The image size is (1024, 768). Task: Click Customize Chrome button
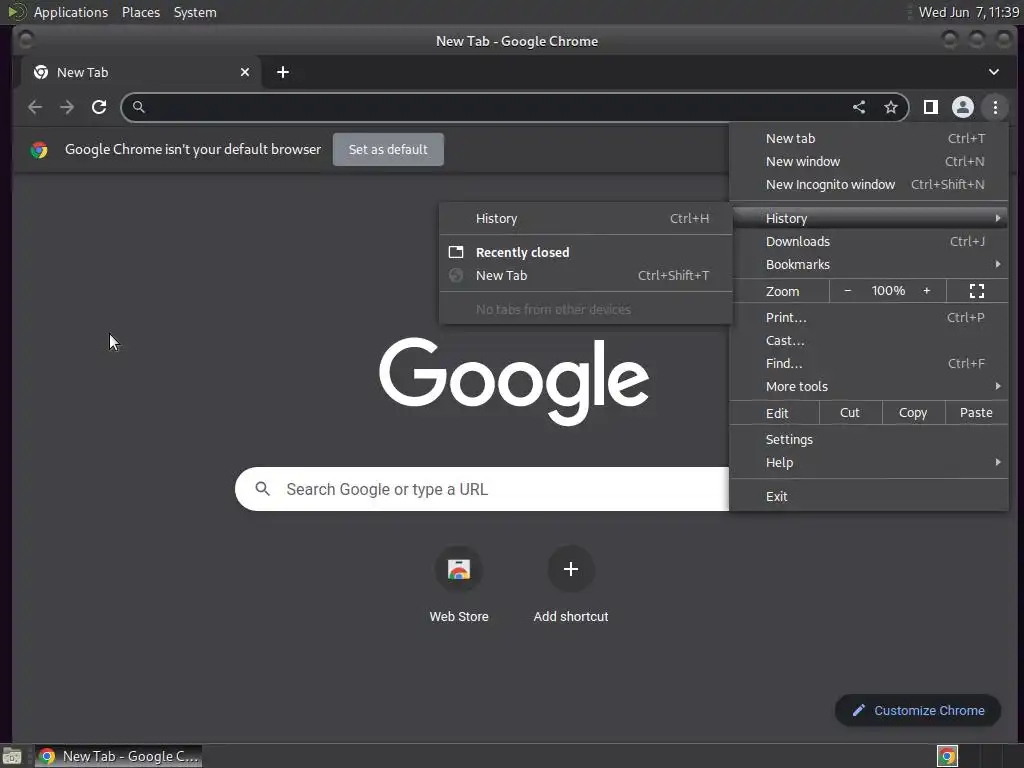pyautogui.click(x=918, y=711)
